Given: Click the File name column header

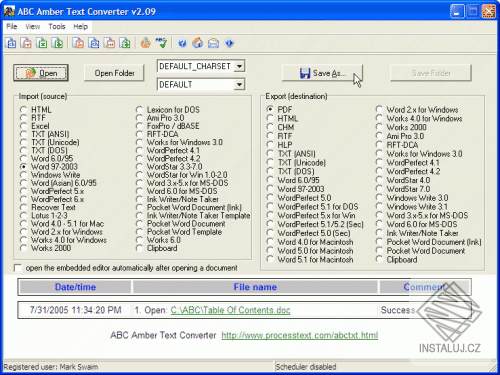Looking at the screenshot, I should pos(255,287).
